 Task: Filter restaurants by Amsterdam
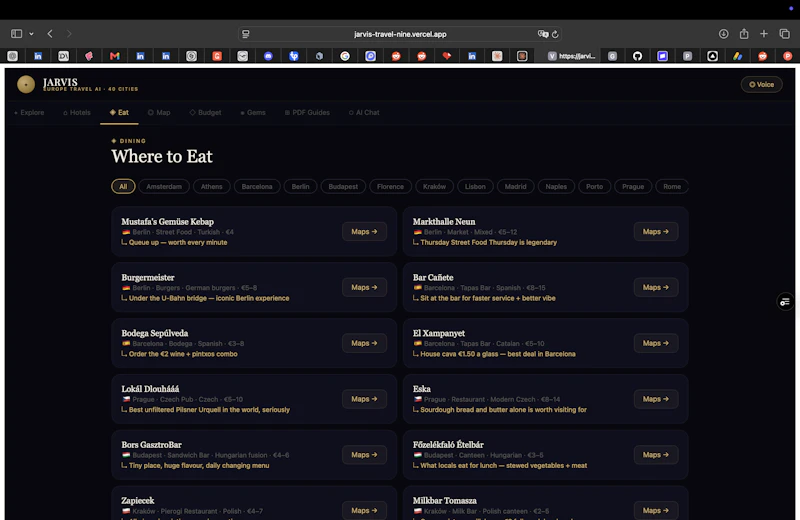(x=164, y=187)
